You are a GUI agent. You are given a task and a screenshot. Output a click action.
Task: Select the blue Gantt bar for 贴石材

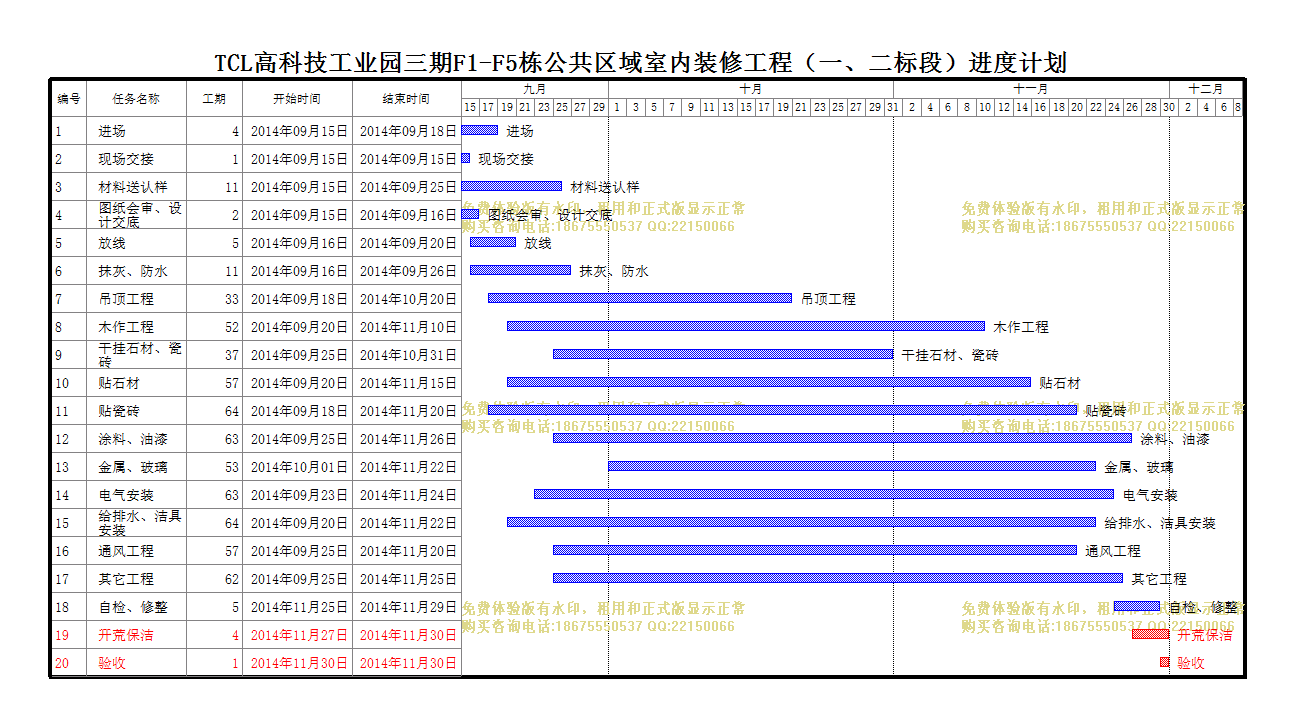(769, 382)
